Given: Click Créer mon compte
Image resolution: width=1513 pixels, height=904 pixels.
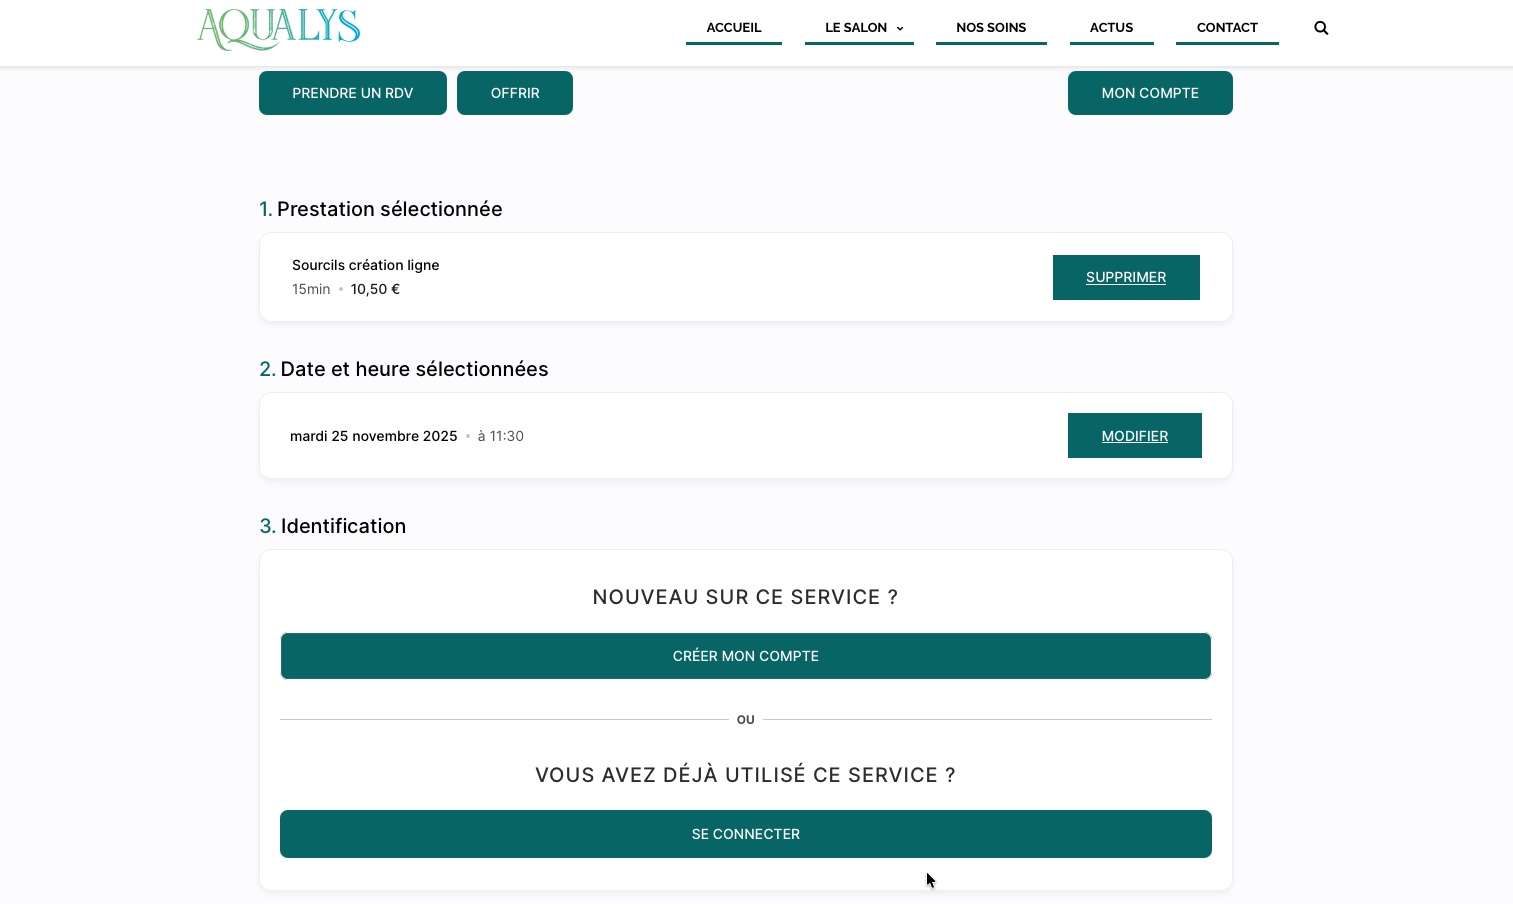Looking at the screenshot, I should point(745,656).
